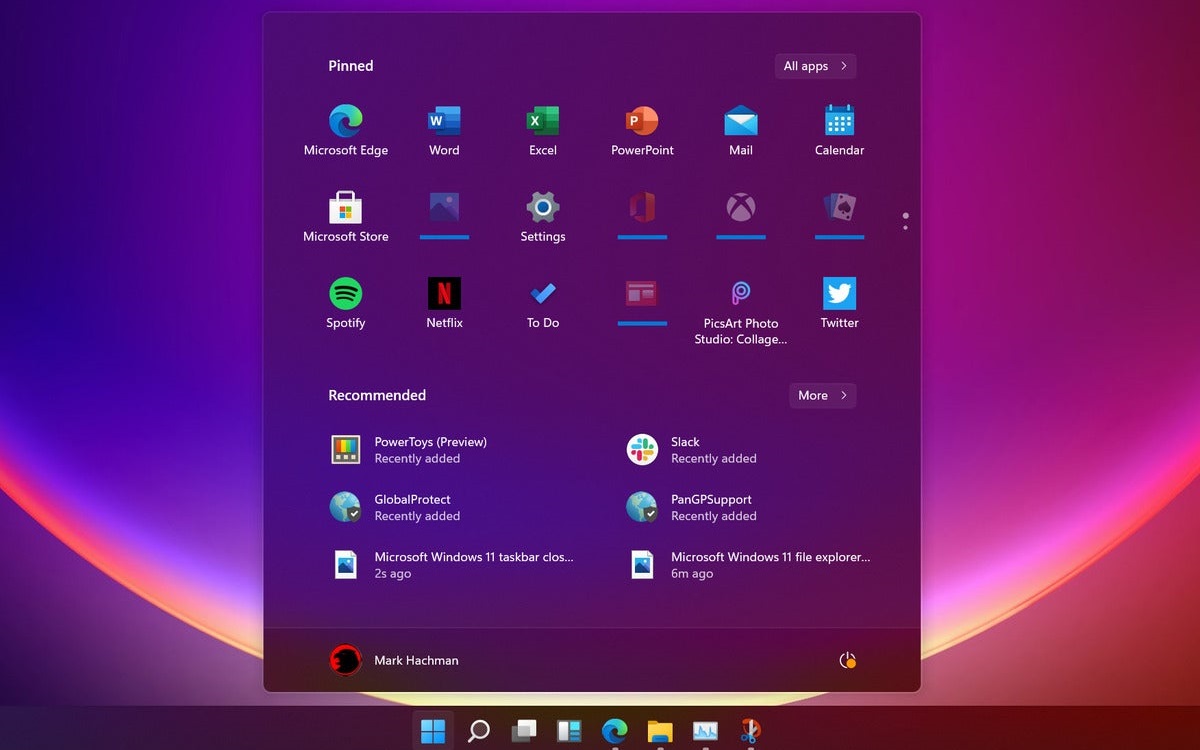Open recommended PowerToys (Preview)
The width and height of the screenshot is (1200, 750).
click(x=410, y=450)
